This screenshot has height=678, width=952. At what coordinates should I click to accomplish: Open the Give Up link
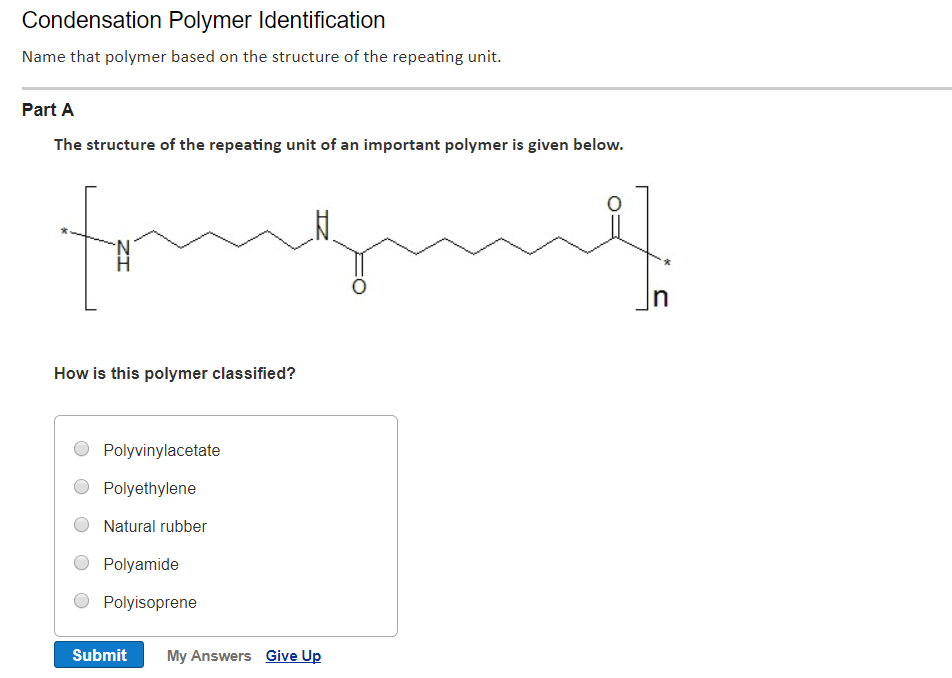coord(293,655)
